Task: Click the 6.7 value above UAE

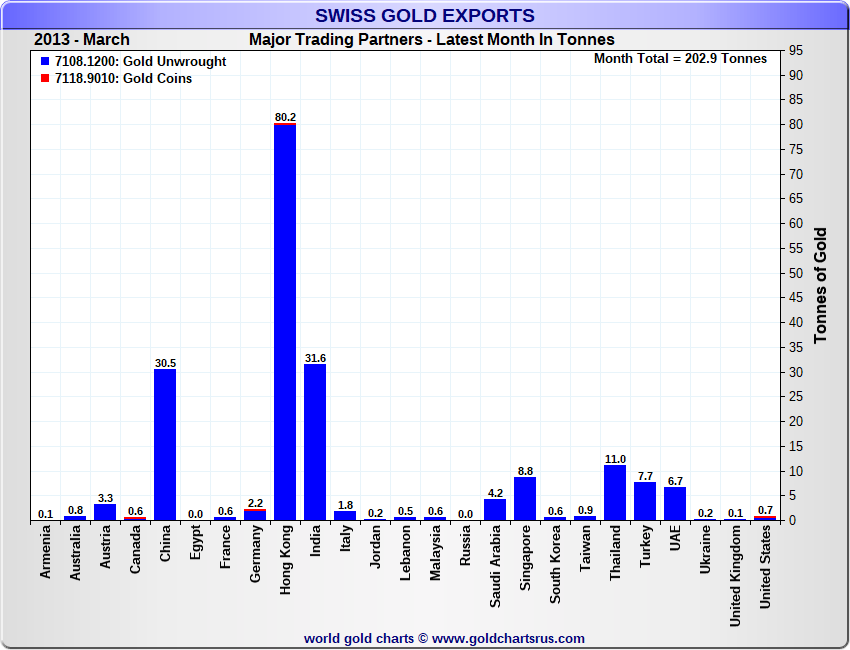Action: [675, 481]
